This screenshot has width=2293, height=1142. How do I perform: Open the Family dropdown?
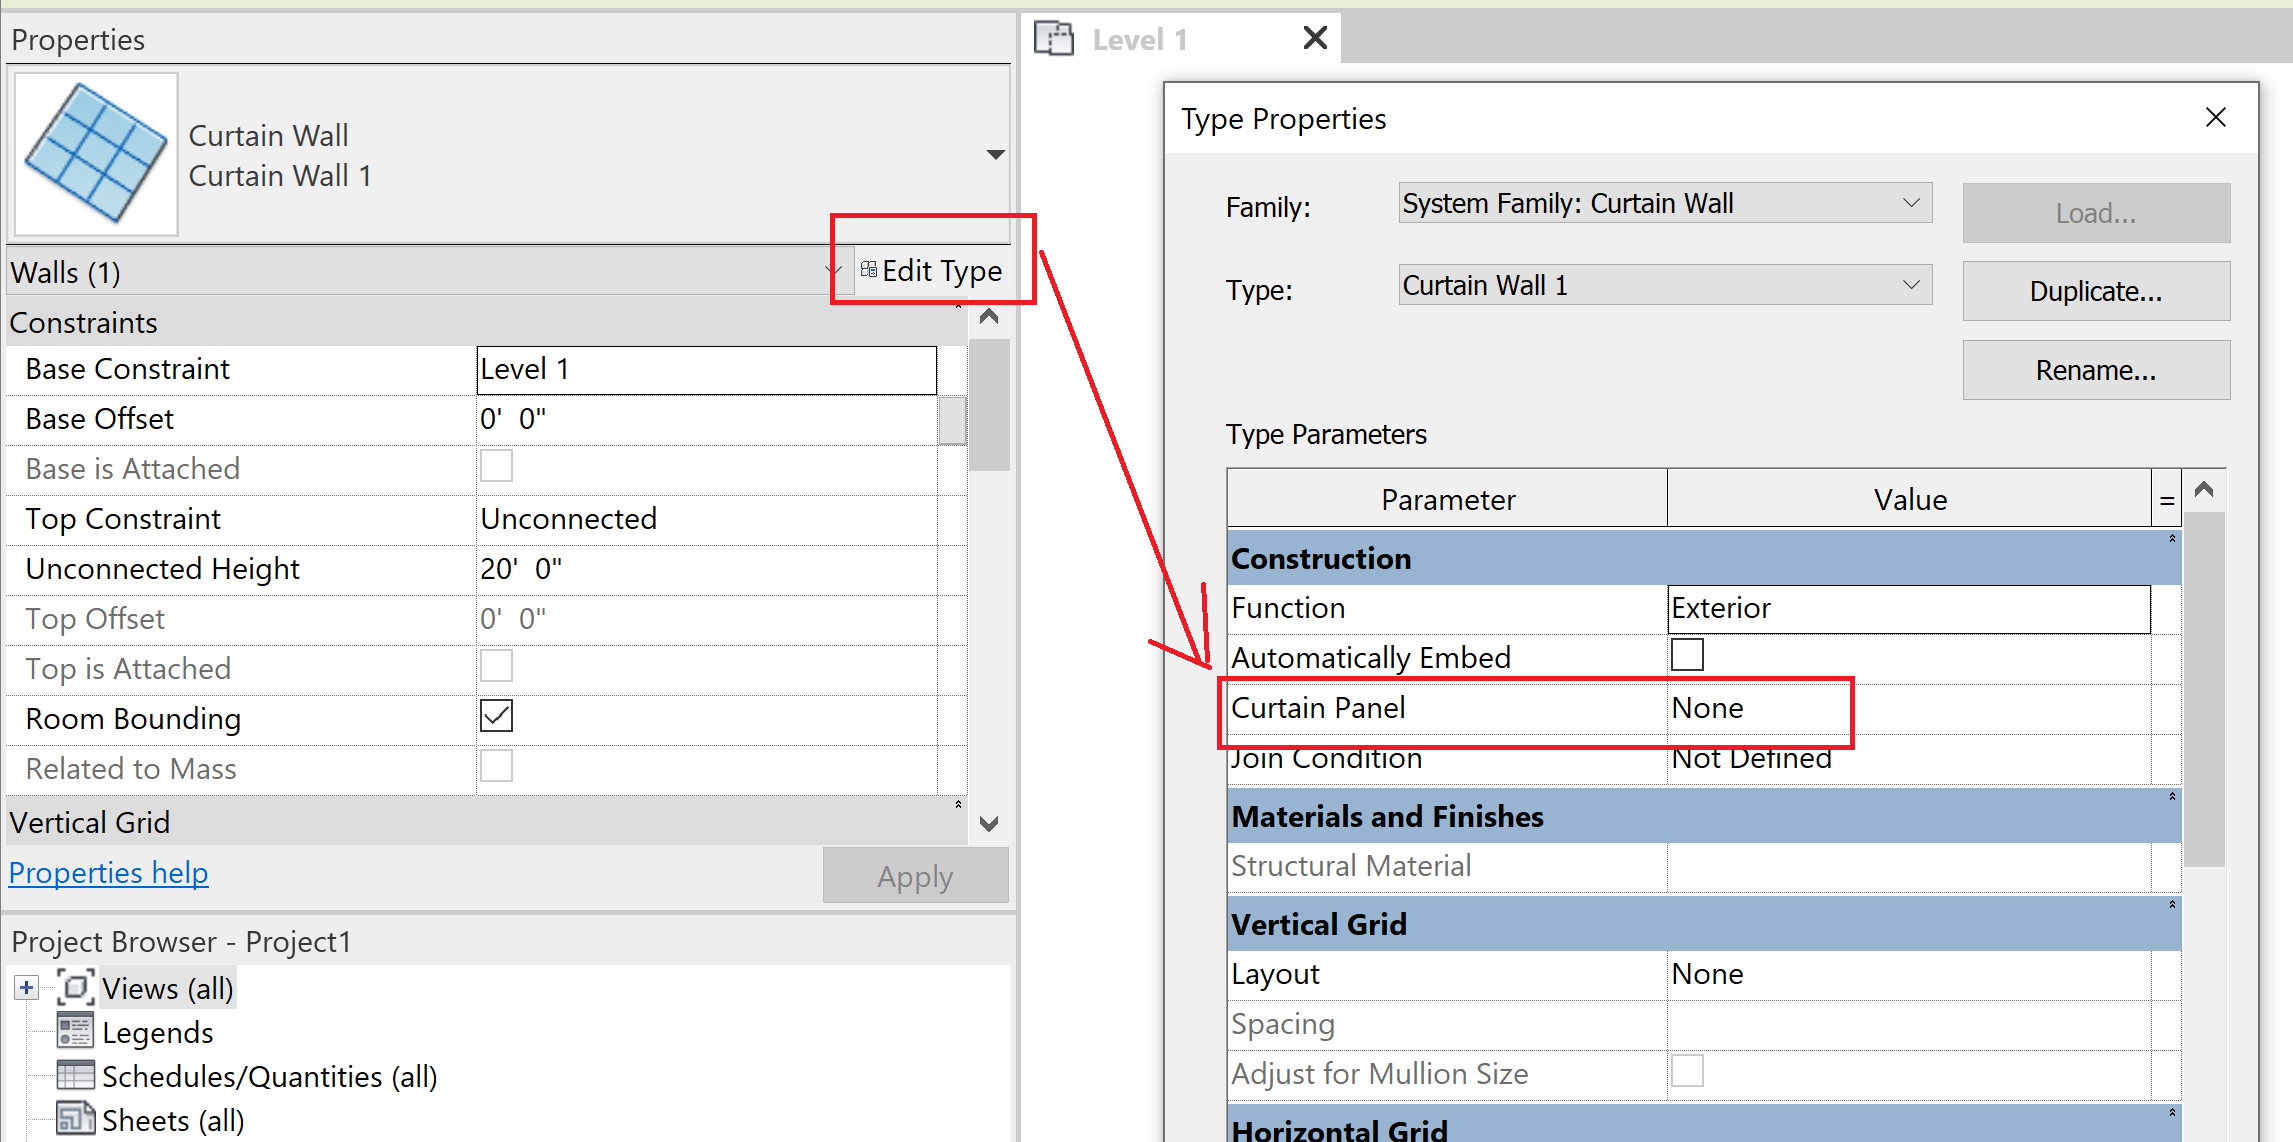1913,202
